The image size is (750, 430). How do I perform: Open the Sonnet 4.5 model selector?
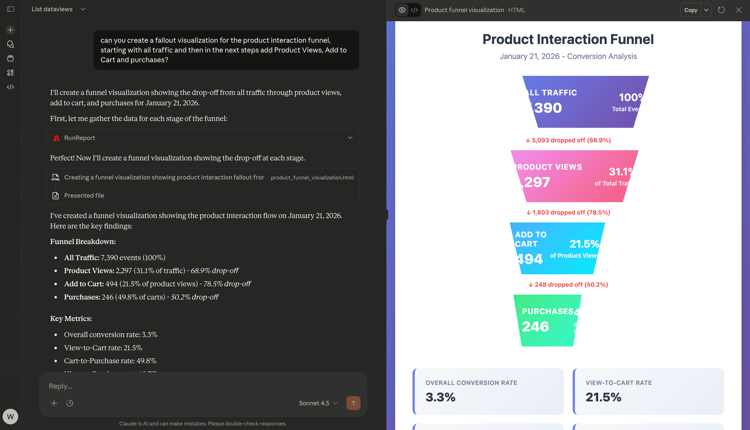(x=318, y=403)
